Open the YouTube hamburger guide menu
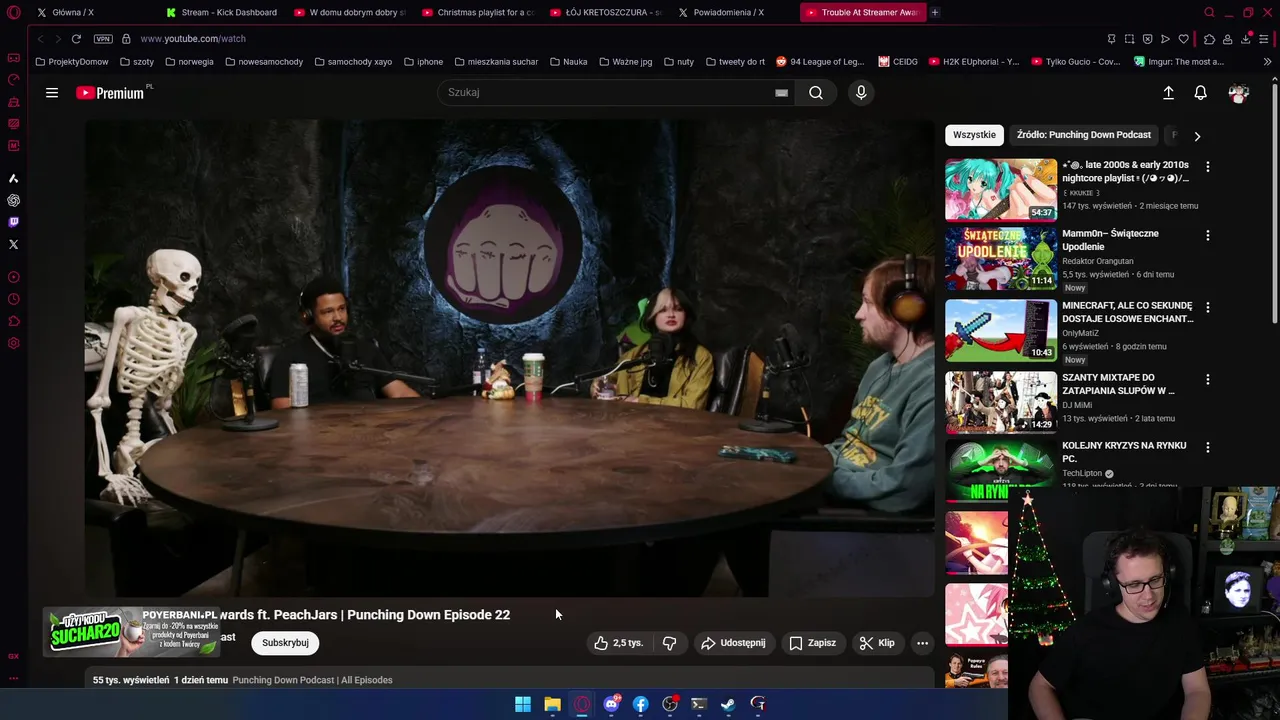 pyautogui.click(x=52, y=93)
